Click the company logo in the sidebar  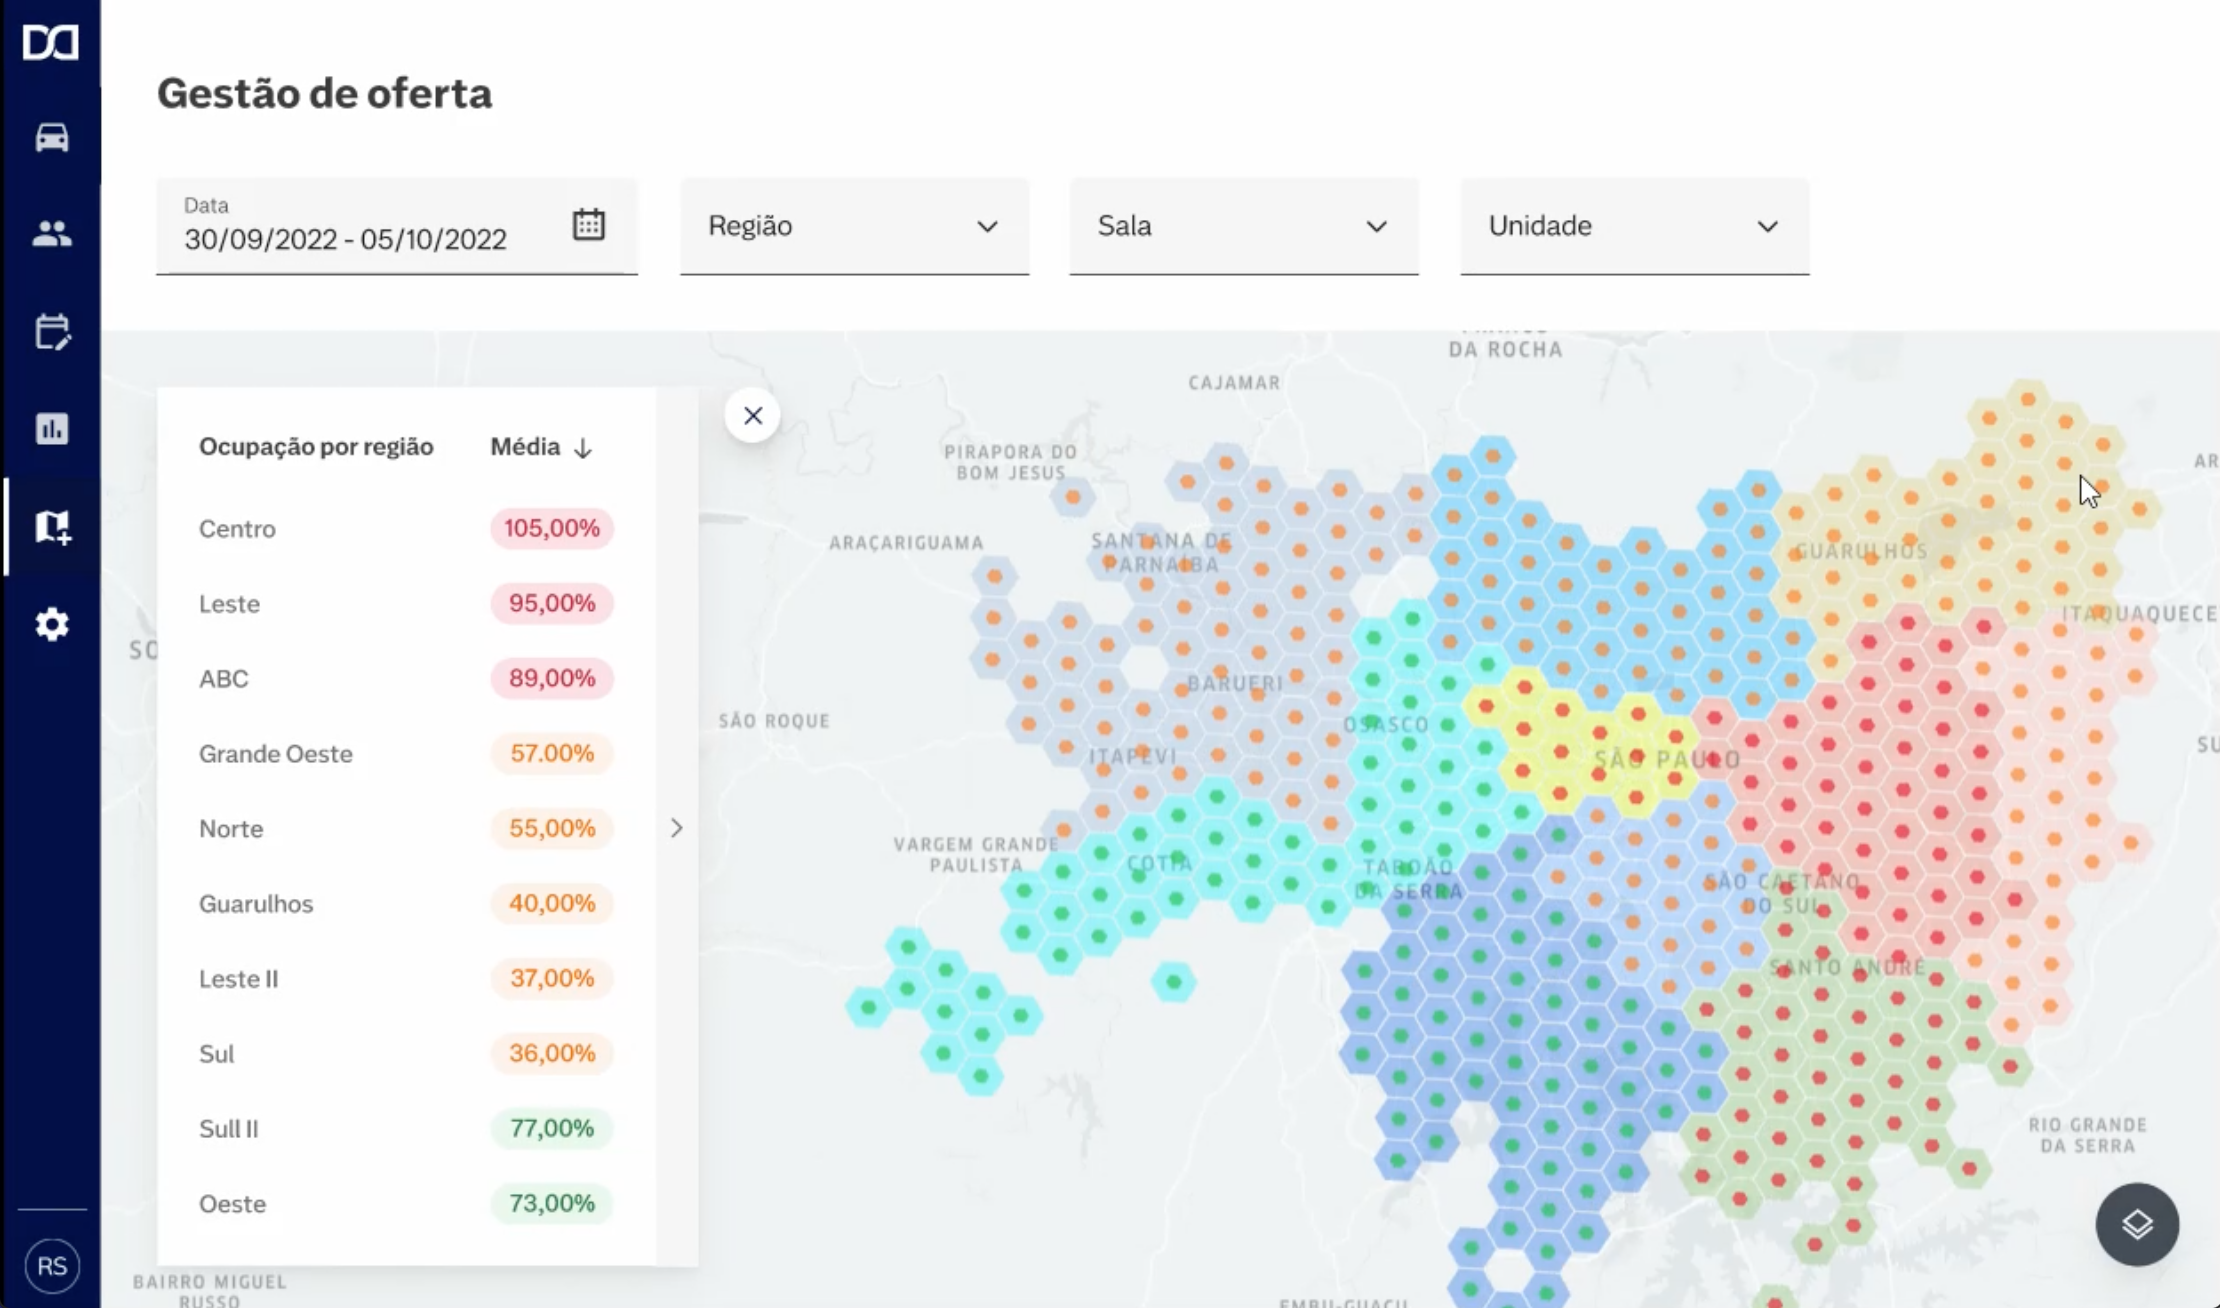(x=51, y=43)
